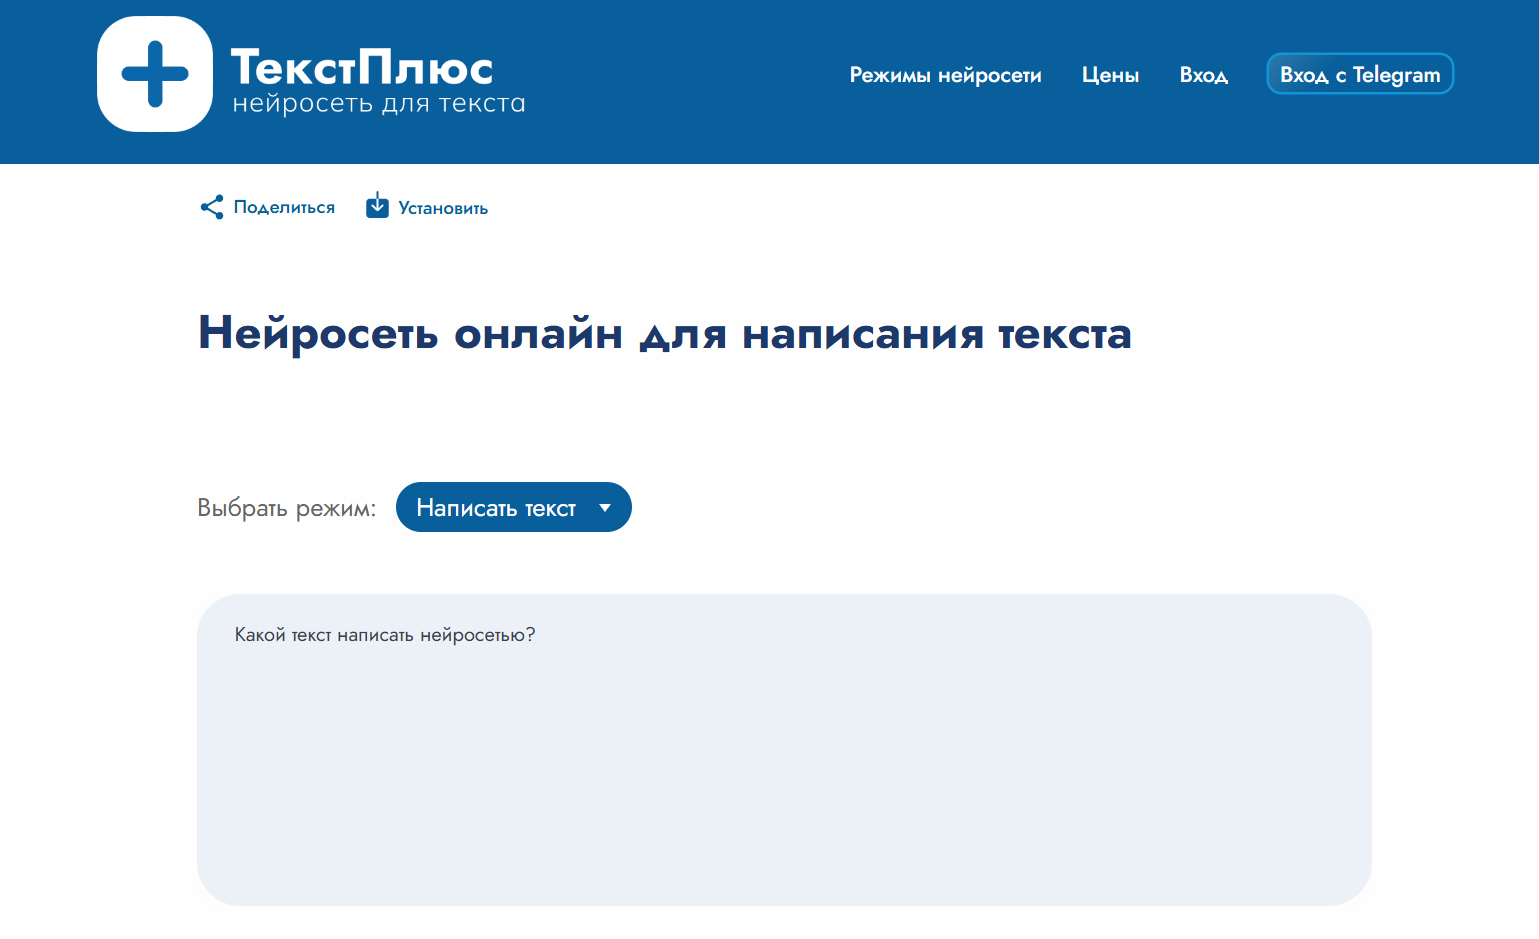The height and width of the screenshot is (939, 1539).
Task: Click the heading Нейросеть онлайн для написания текста
Action: [x=665, y=333]
